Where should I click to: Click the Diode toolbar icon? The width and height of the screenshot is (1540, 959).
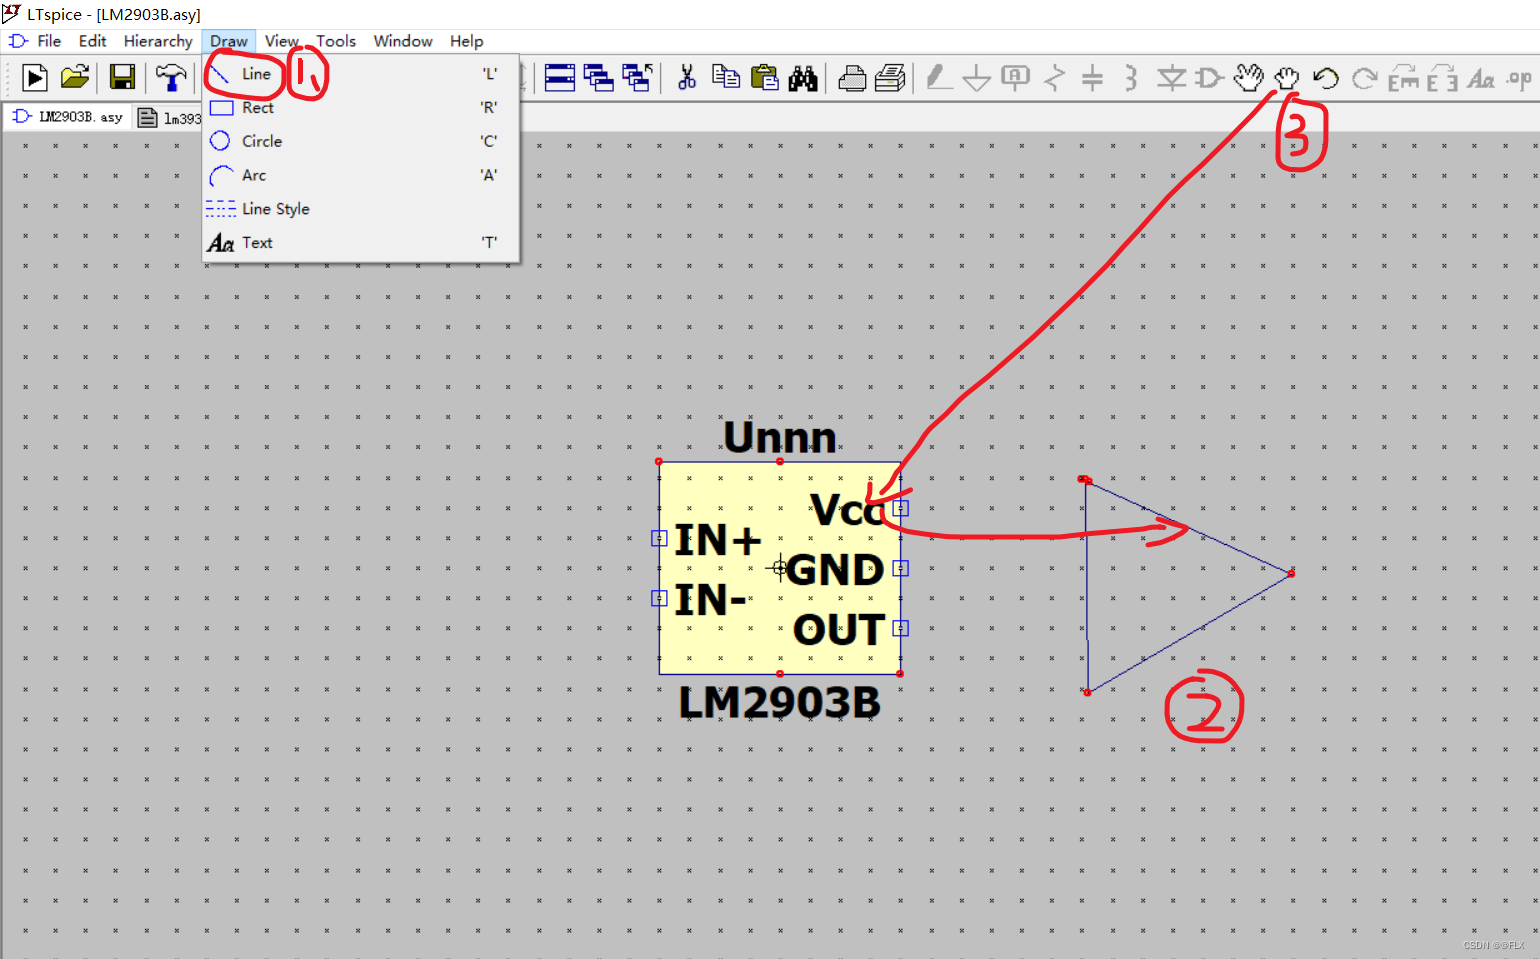(x=1171, y=78)
